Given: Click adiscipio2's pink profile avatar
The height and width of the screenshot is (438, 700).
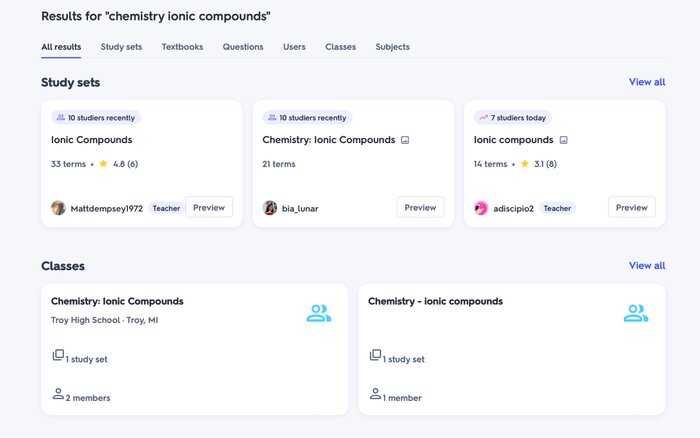Looking at the screenshot, I should [481, 208].
